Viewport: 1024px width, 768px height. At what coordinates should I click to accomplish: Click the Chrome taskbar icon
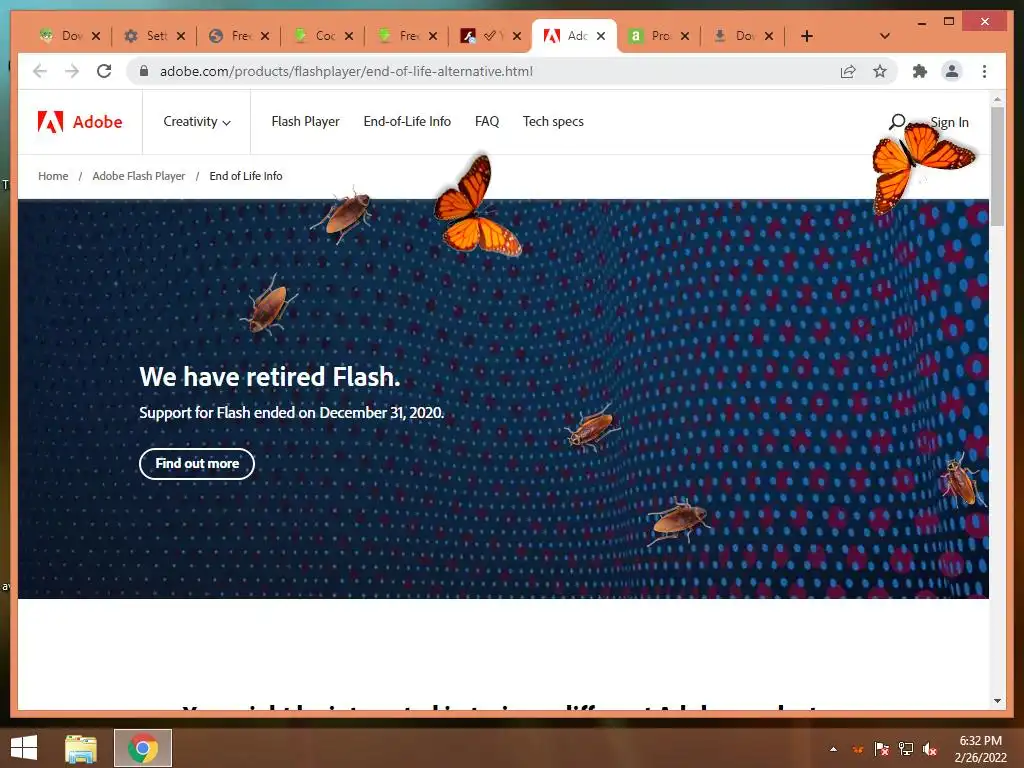click(143, 748)
